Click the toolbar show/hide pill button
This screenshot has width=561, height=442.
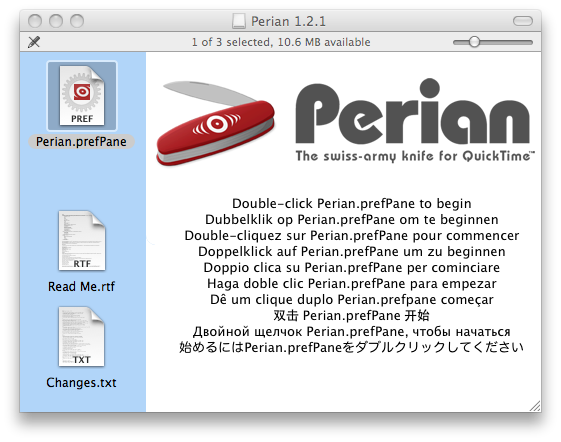point(523,21)
